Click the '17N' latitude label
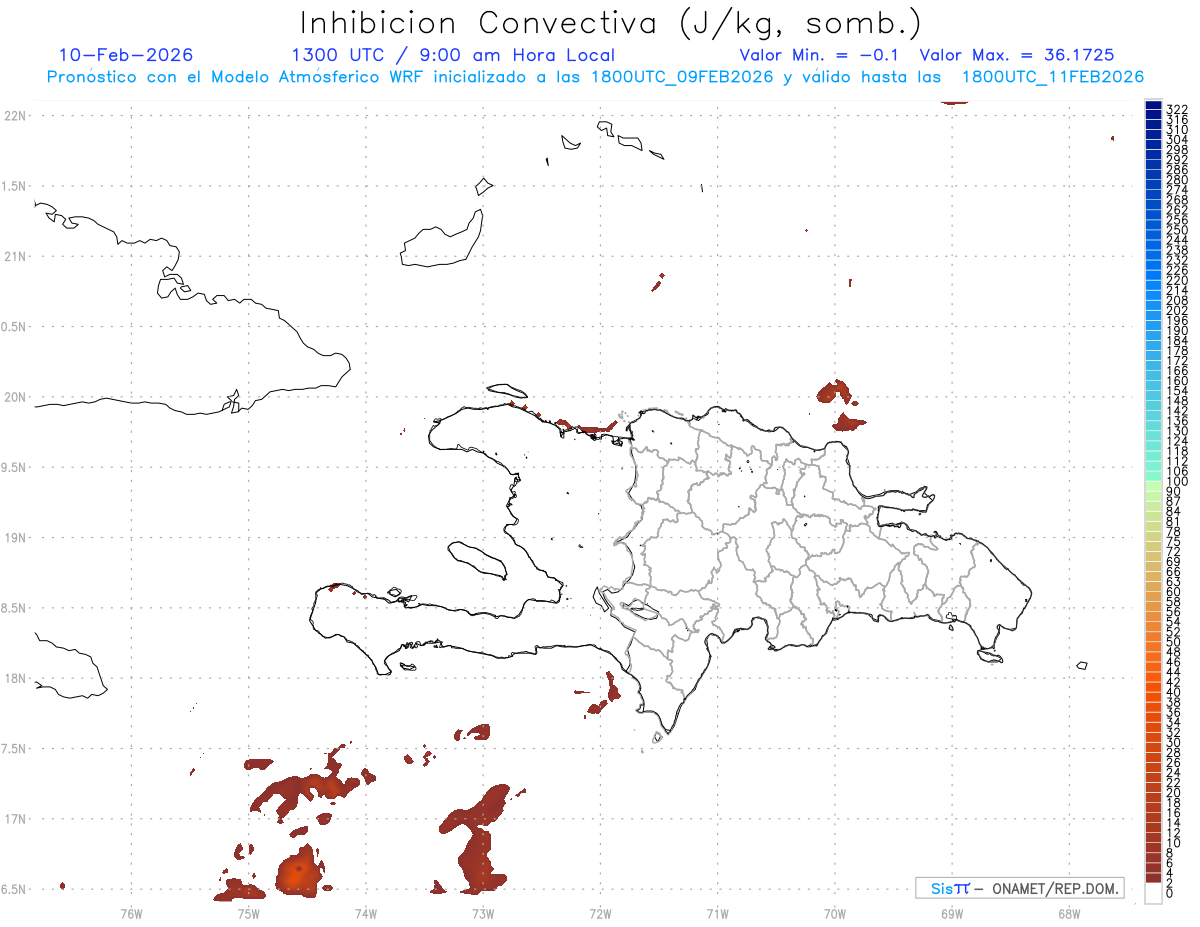This screenshot has height=927, width=1200. (x=15, y=819)
